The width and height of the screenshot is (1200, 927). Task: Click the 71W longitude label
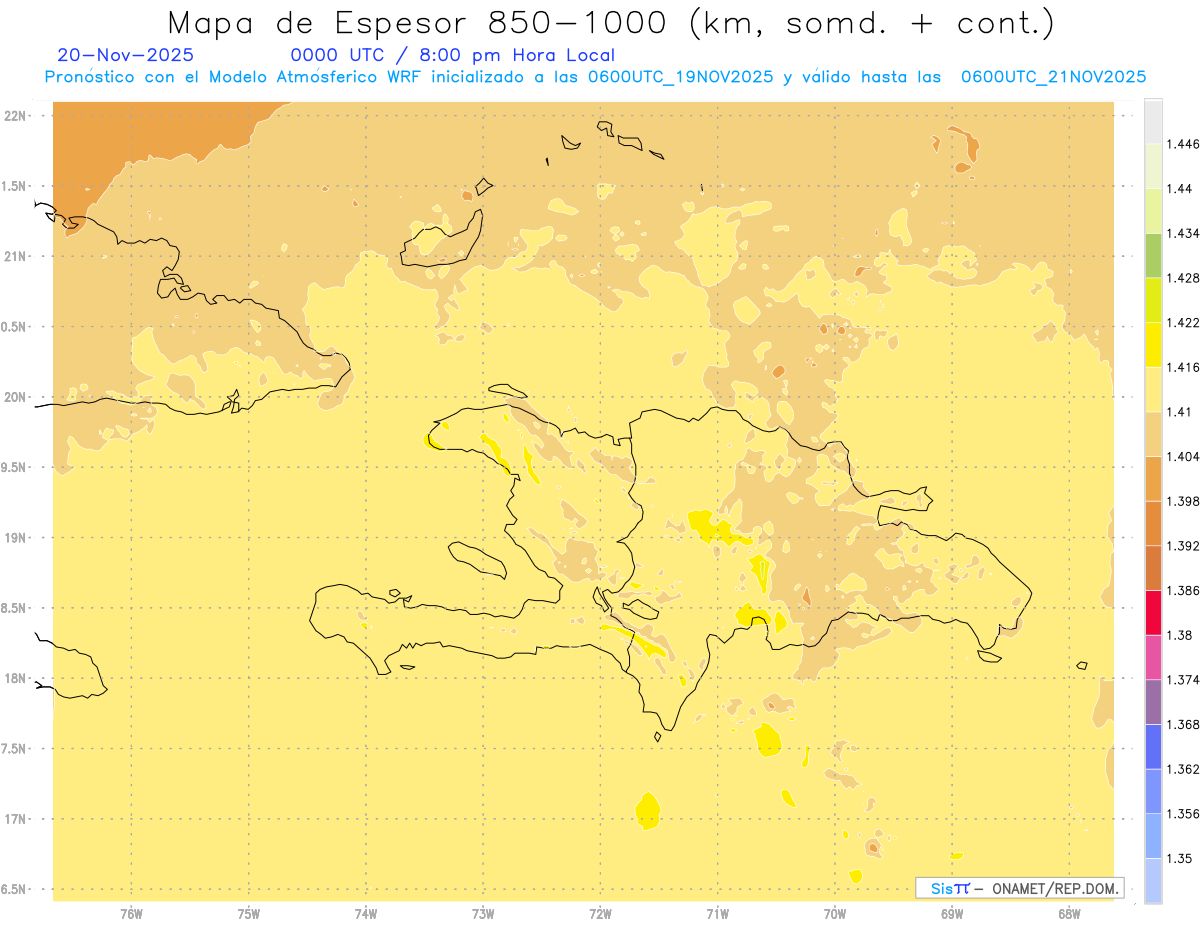[717, 914]
